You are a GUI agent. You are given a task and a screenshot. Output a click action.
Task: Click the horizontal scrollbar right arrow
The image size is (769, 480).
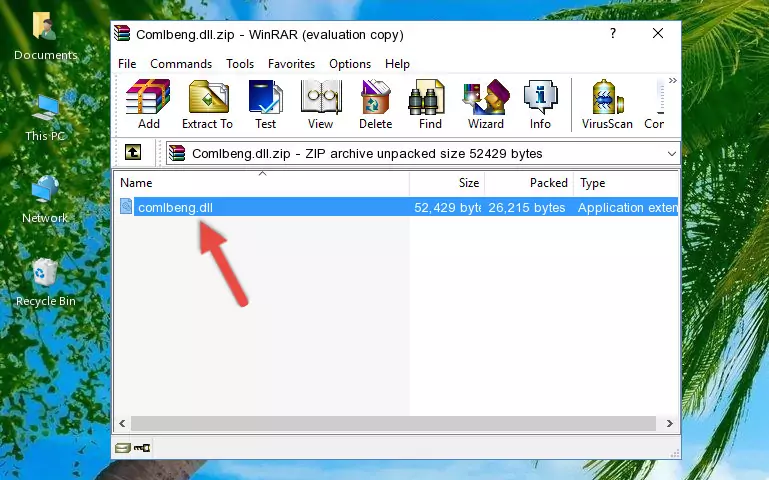(669, 423)
